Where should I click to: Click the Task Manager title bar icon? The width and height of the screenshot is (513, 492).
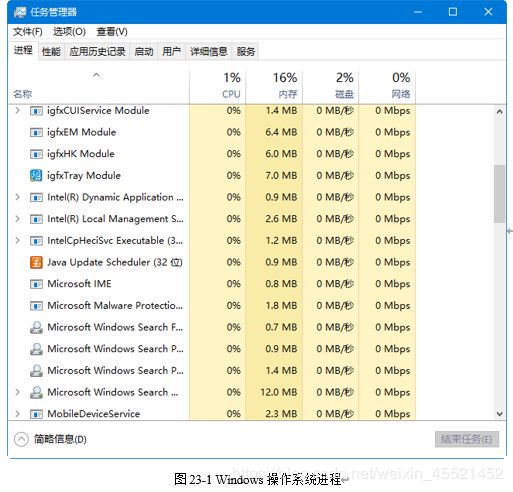point(20,12)
